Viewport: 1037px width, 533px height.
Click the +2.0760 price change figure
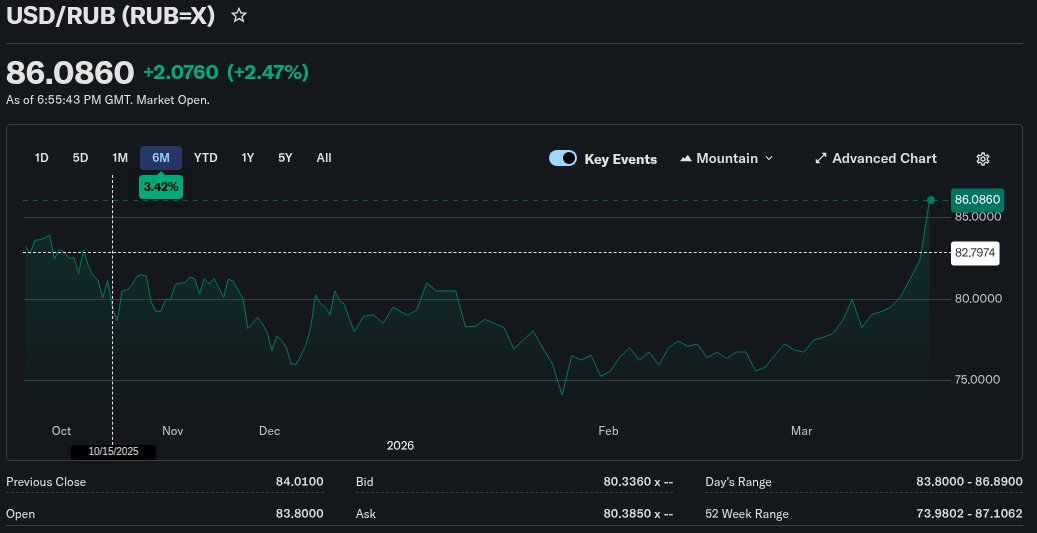(x=181, y=73)
